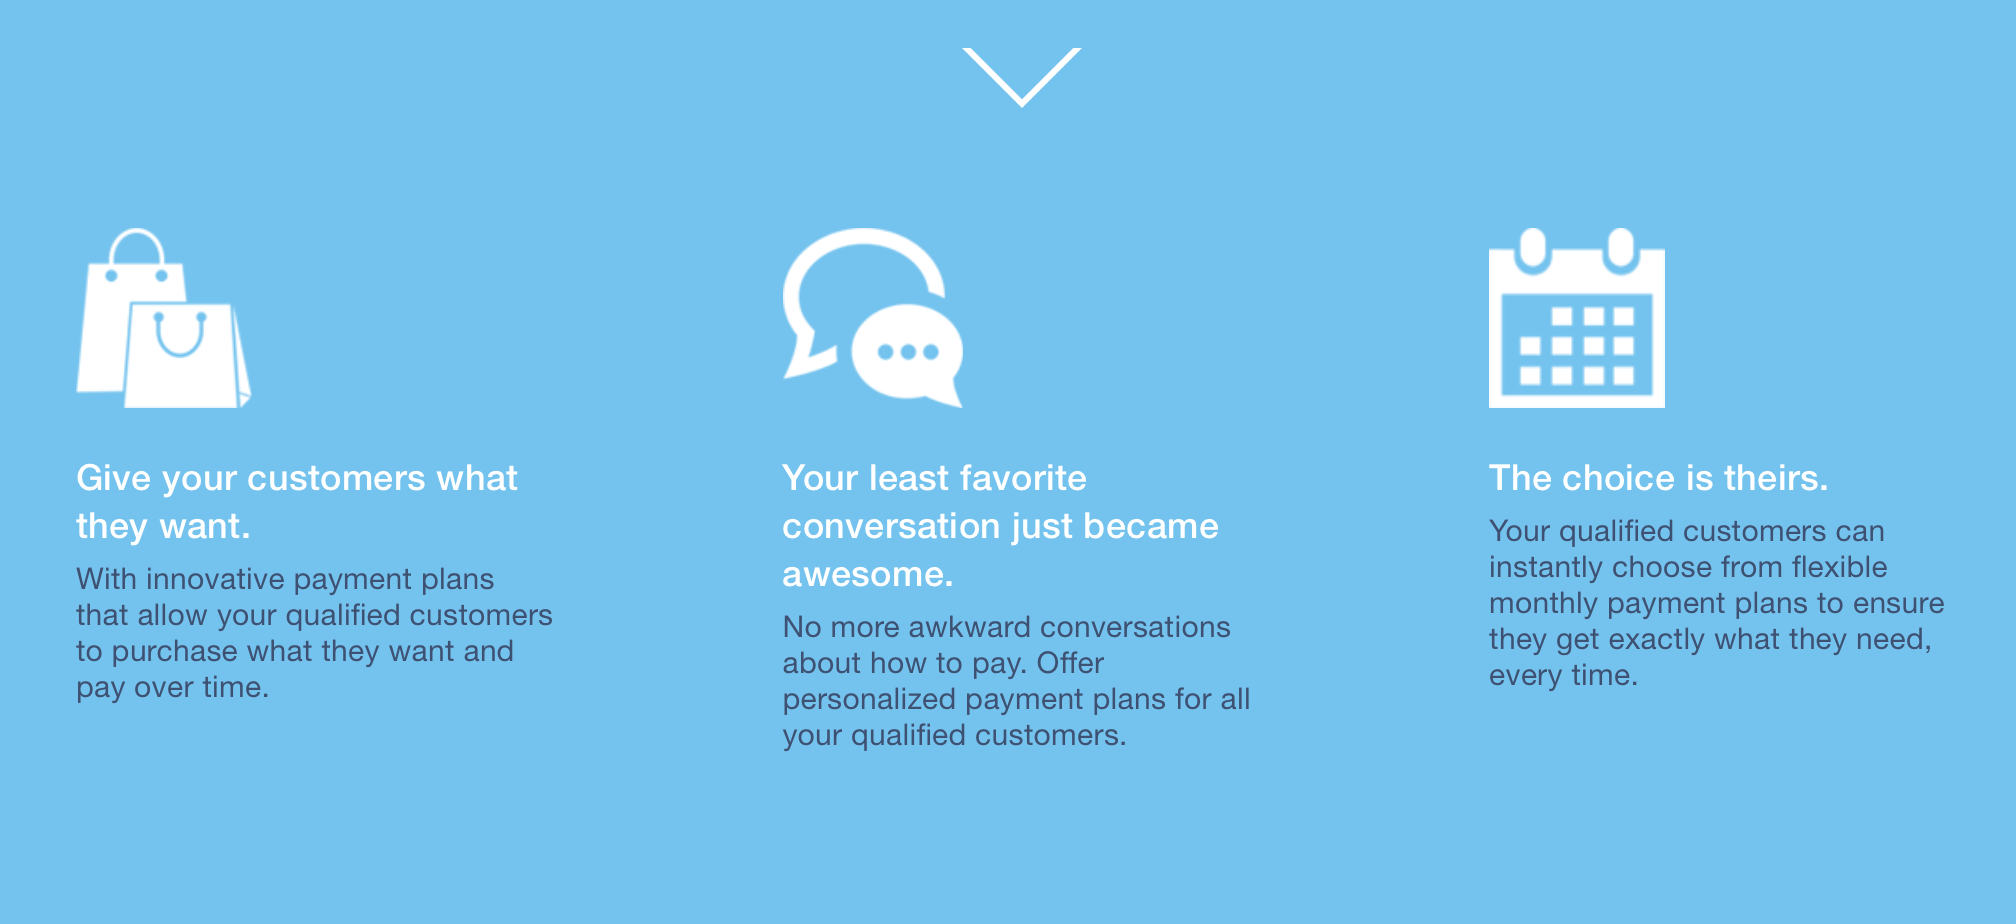
Task: Click the left calendar binder ring
Action: (1532, 249)
